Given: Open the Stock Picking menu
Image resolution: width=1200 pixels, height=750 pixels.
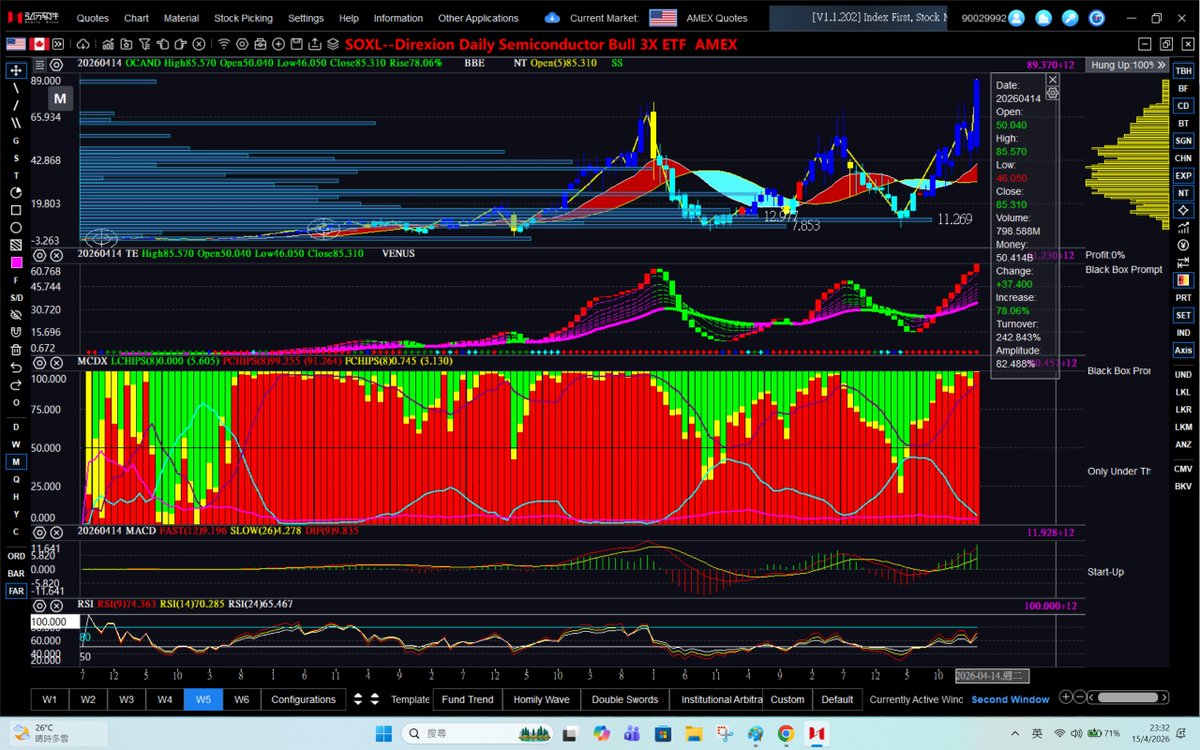Looking at the screenshot, I should pyautogui.click(x=242, y=18).
